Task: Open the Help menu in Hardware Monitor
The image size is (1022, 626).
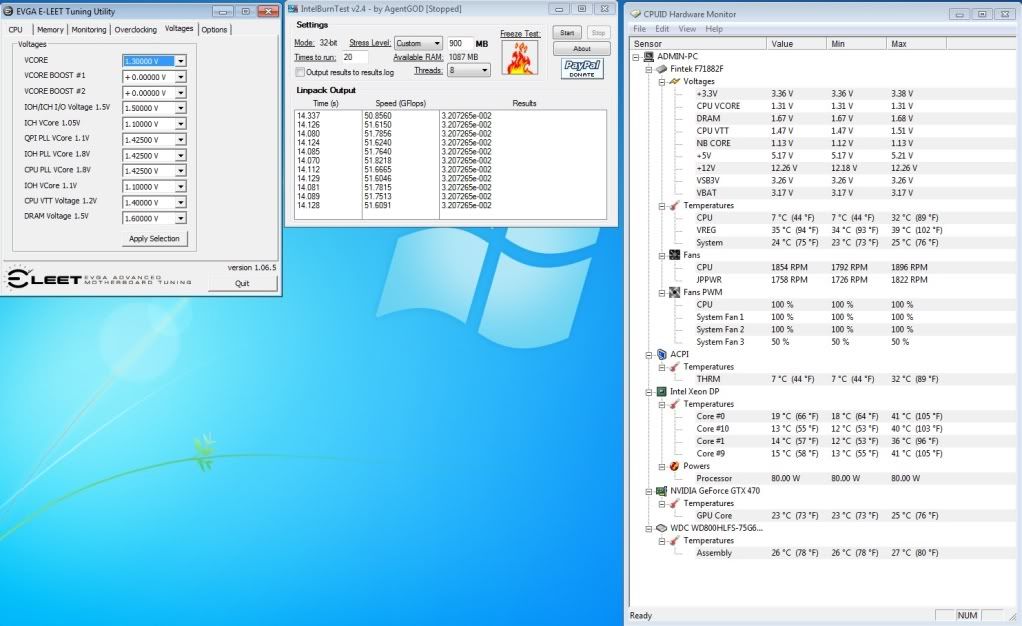Action: coord(714,29)
